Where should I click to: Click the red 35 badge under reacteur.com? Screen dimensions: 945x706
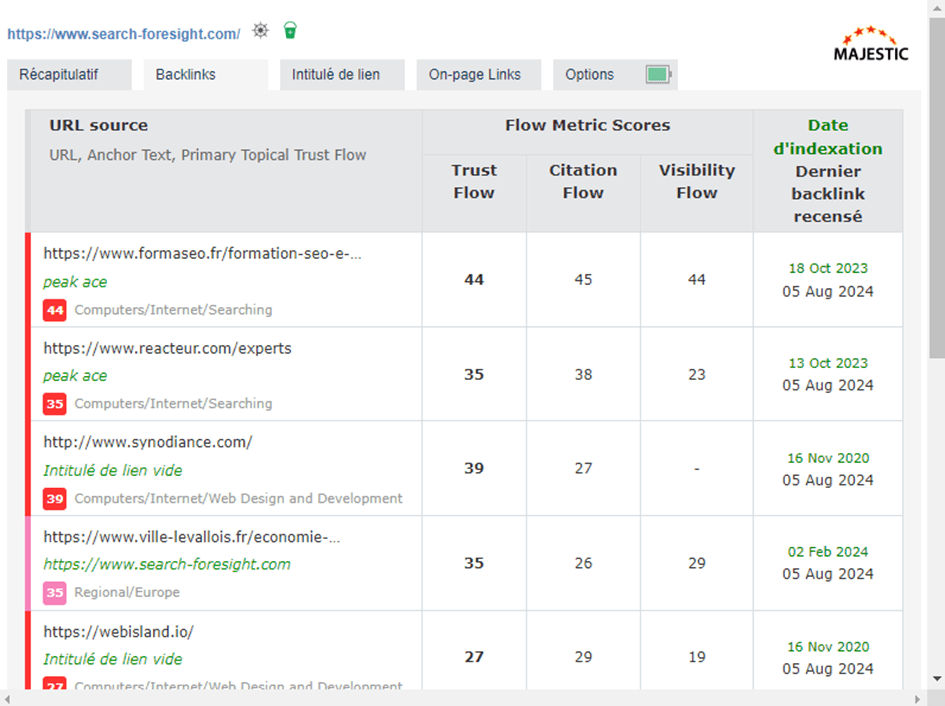(x=55, y=403)
